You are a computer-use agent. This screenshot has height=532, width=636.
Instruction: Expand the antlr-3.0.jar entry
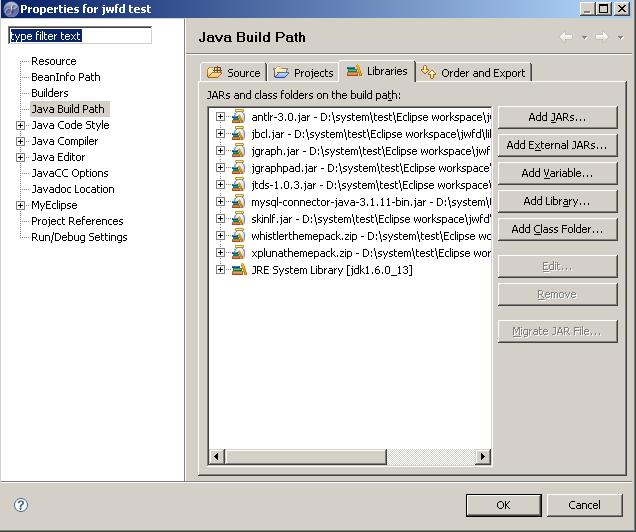pos(220,117)
